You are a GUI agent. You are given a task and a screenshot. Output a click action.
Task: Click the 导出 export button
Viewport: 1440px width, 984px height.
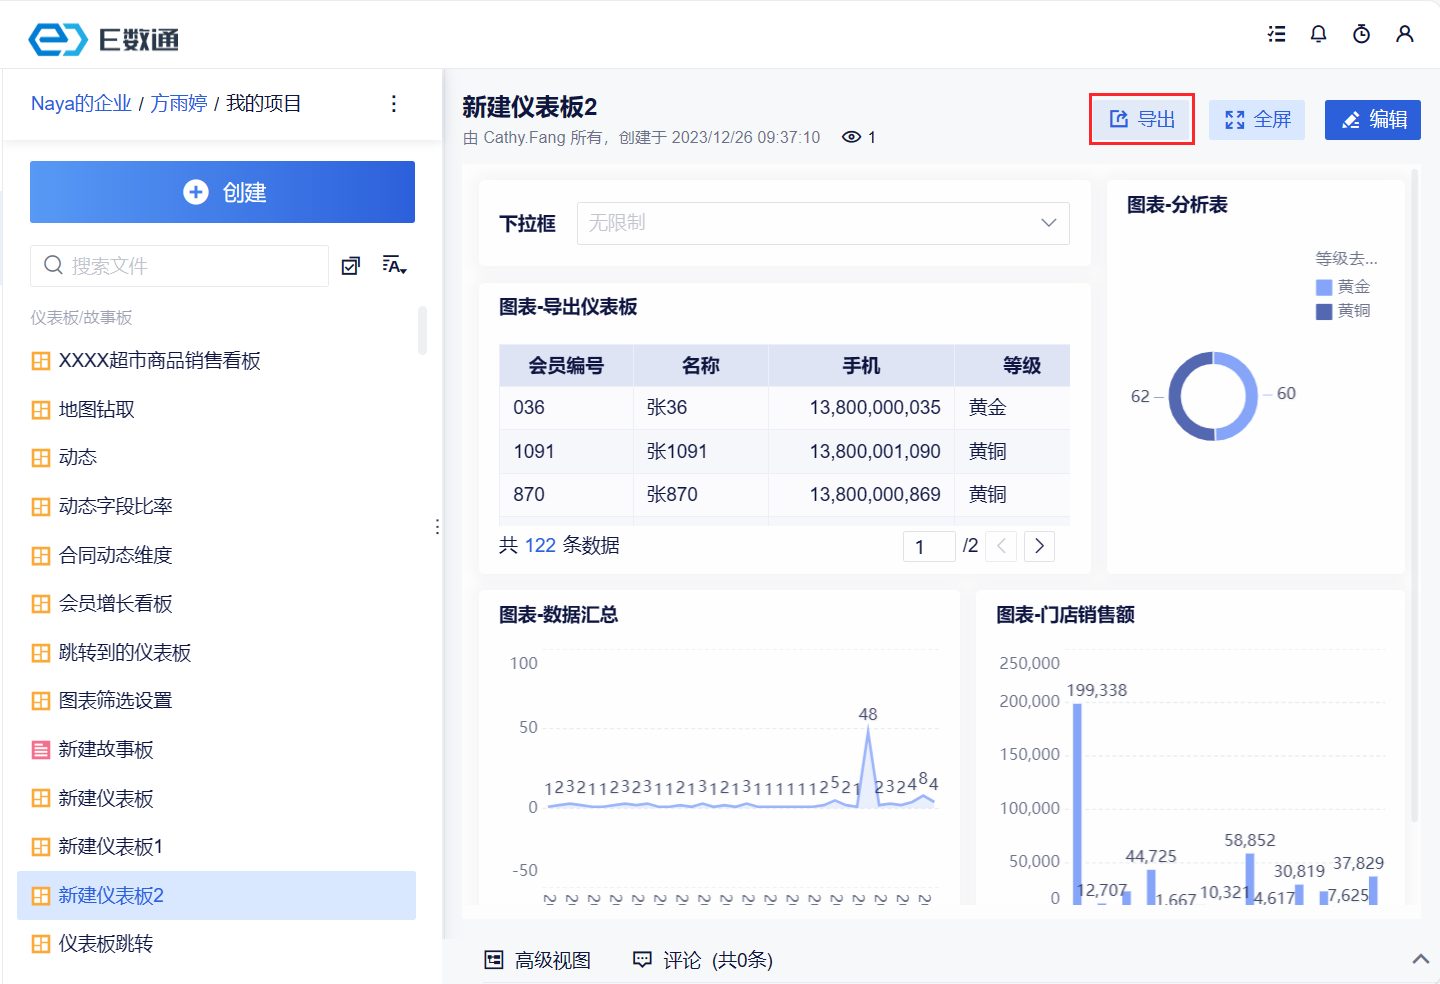[x=1142, y=120]
